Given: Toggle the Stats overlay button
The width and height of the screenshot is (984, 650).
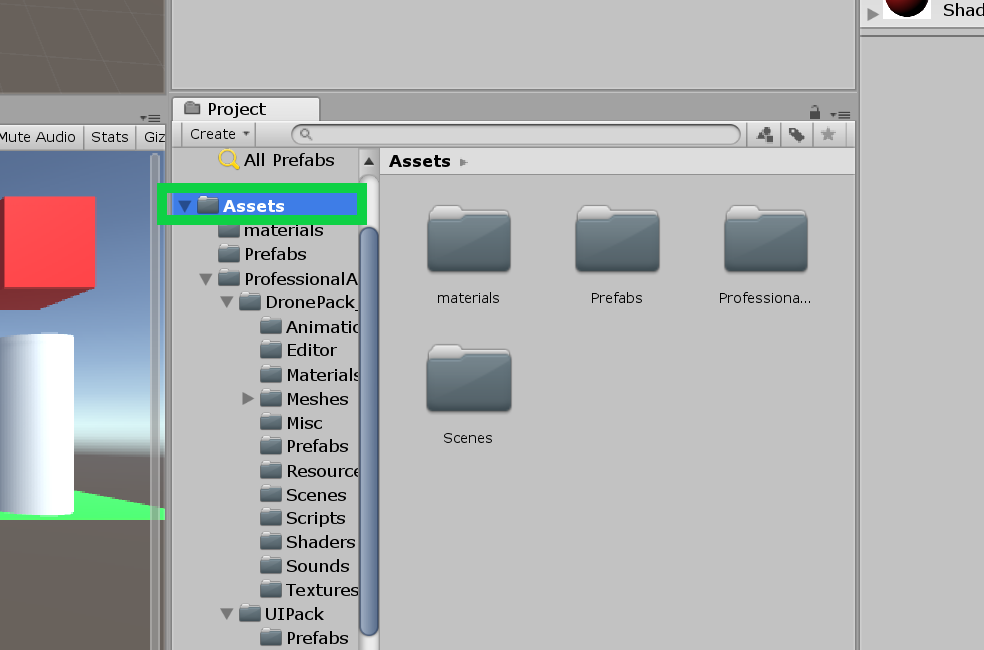Looking at the screenshot, I should tap(109, 137).
